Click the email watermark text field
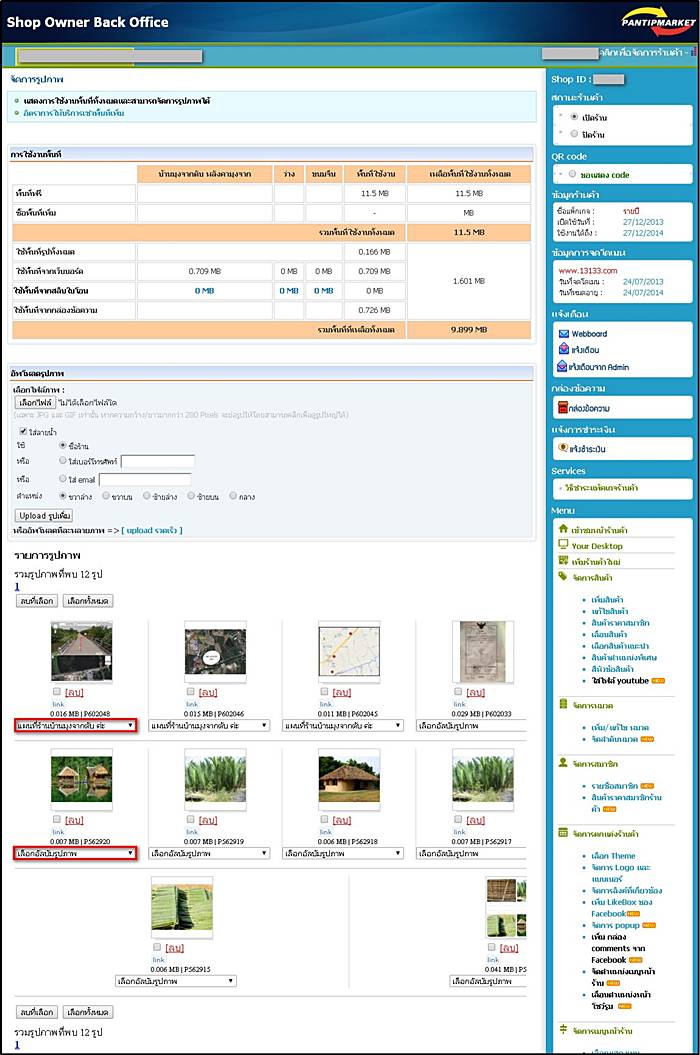 pos(144,479)
